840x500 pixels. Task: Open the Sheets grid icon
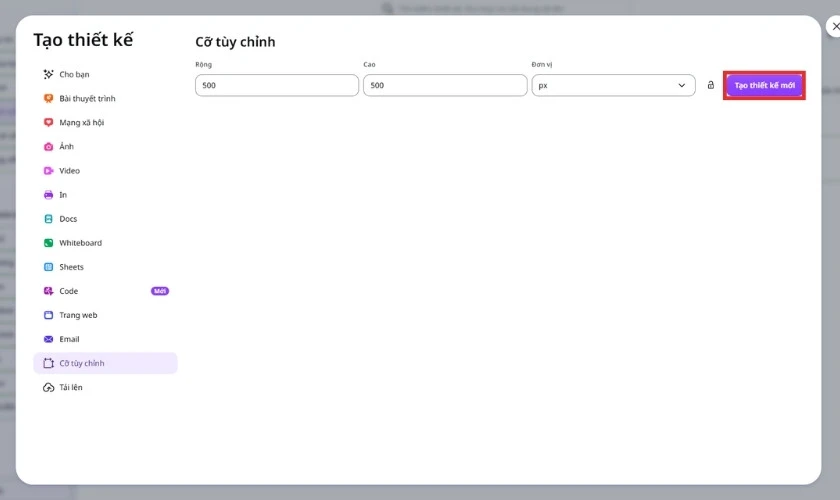click(x=48, y=267)
